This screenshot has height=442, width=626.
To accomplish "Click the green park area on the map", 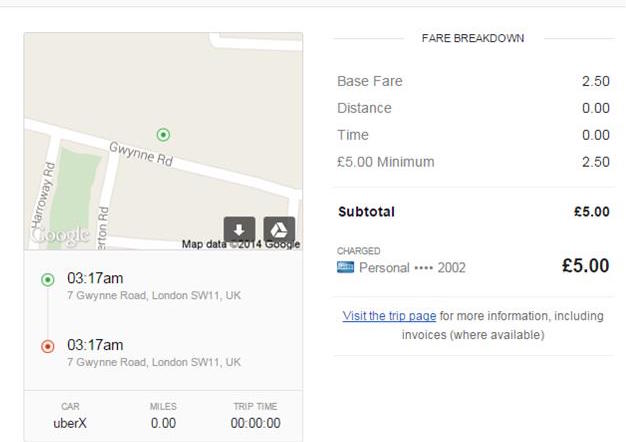I will click(x=74, y=193).
